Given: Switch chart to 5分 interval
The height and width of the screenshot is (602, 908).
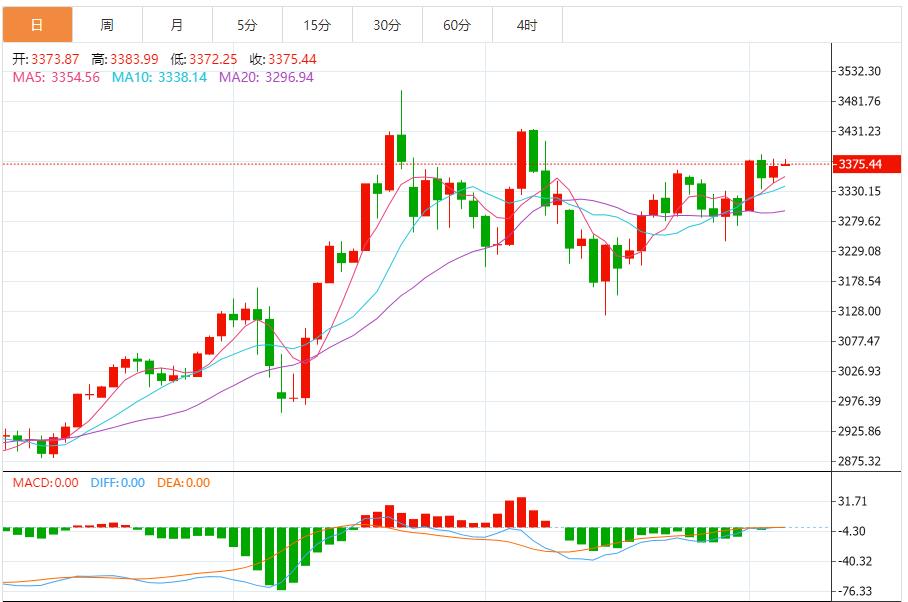Looking at the screenshot, I should 247,25.
